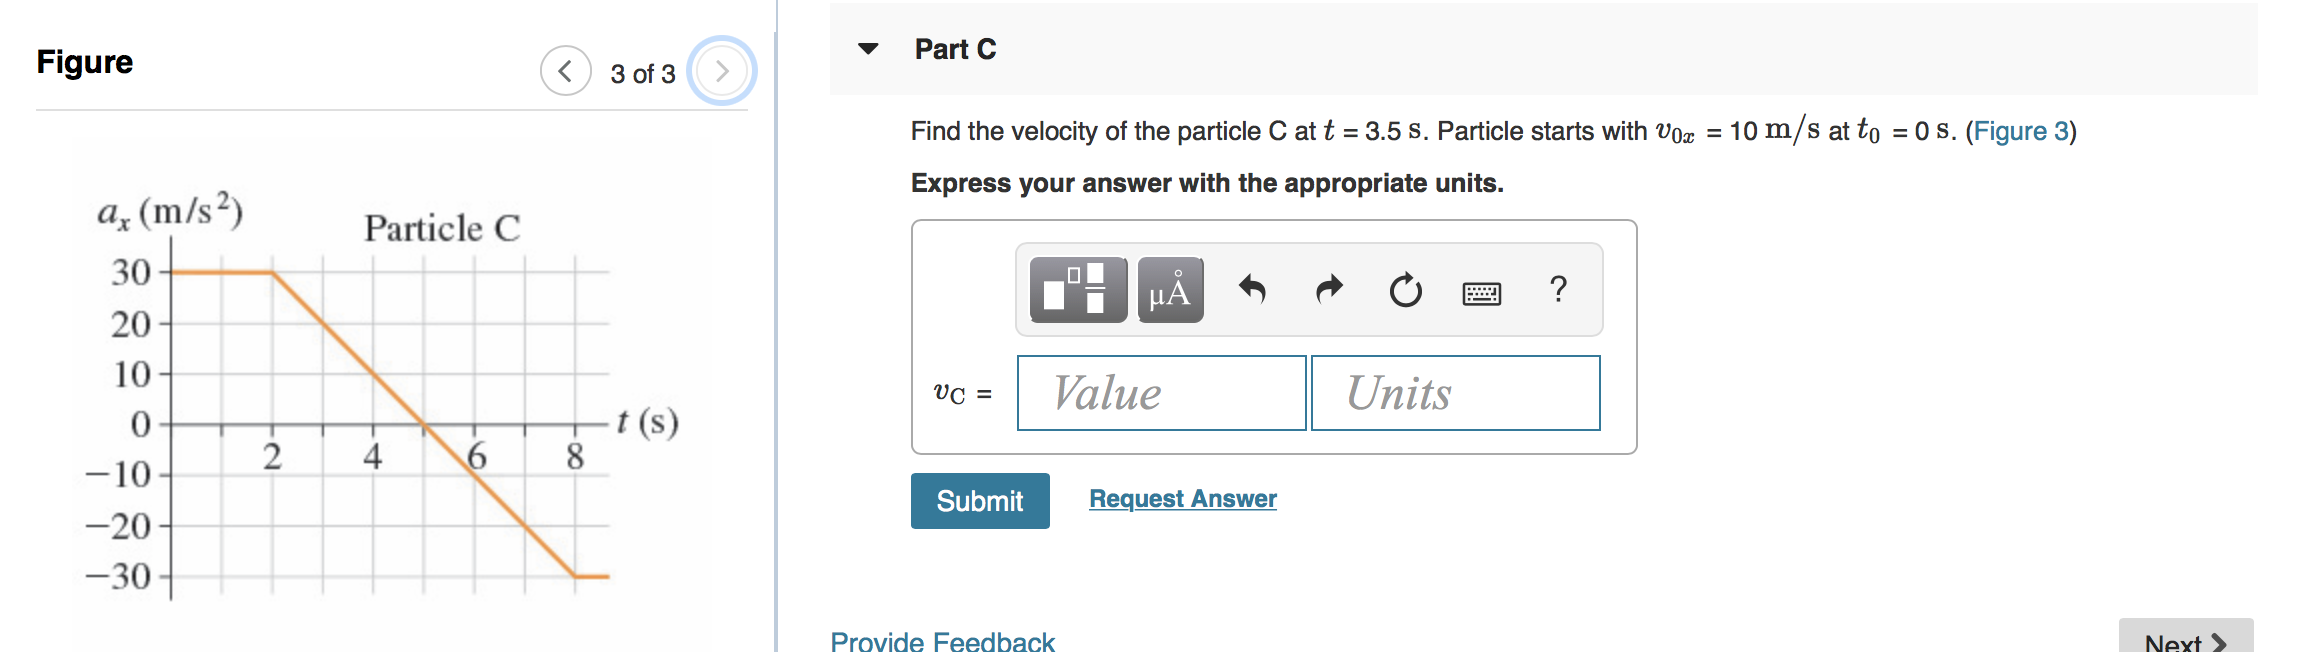Submit the answer for Part C

979,500
